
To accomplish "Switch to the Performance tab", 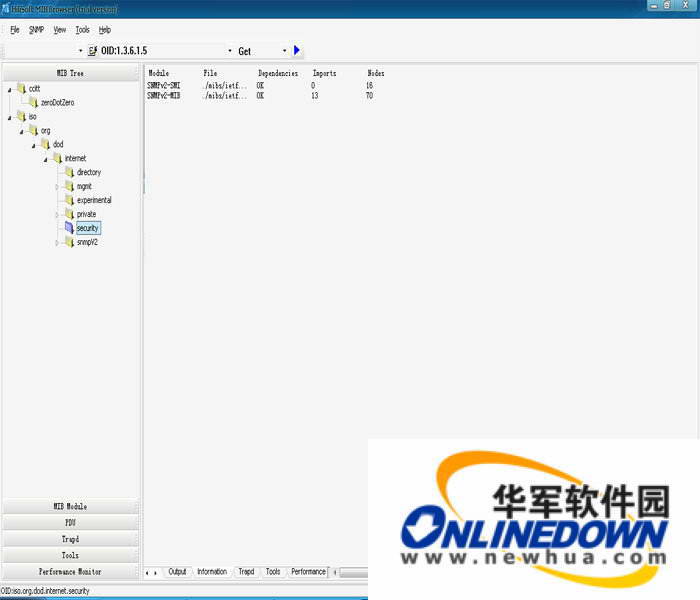I will [x=308, y=571].
